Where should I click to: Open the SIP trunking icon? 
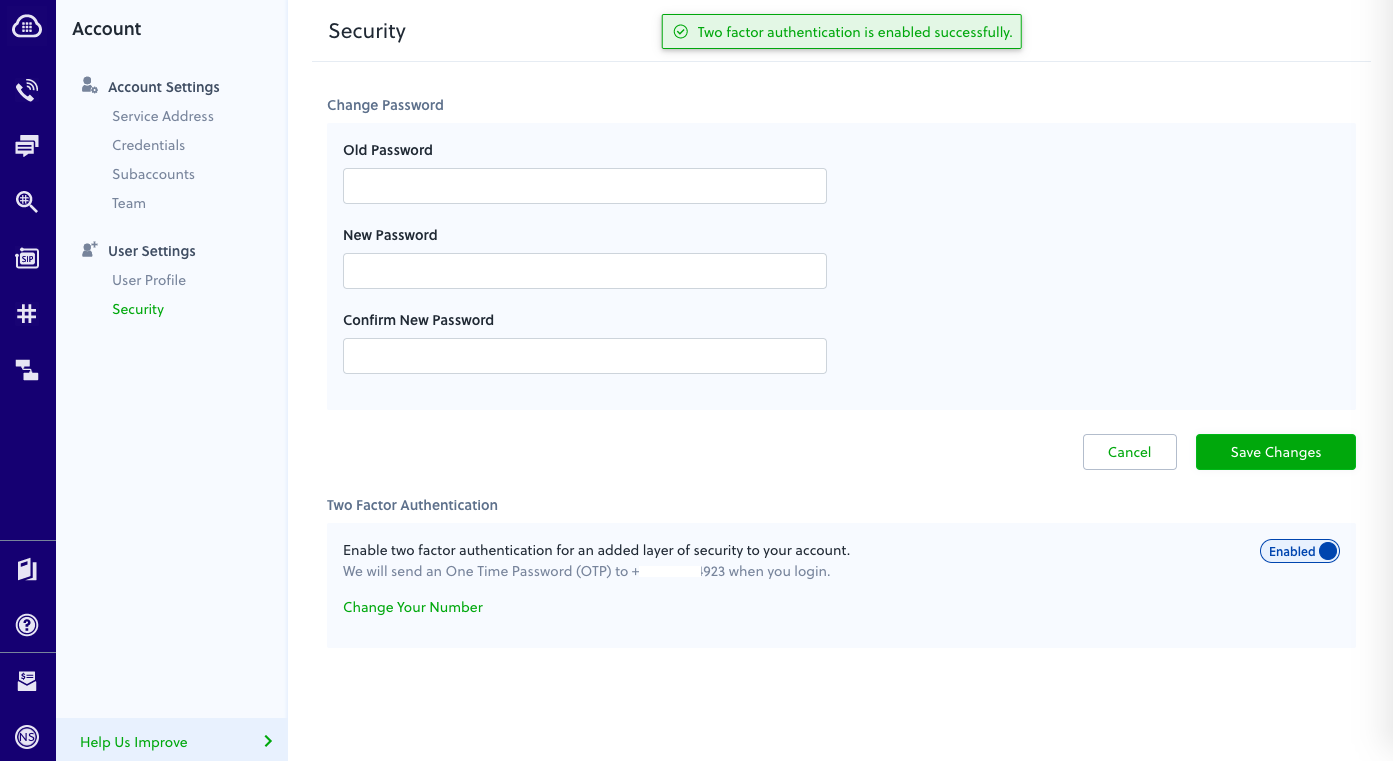[27, 257]
